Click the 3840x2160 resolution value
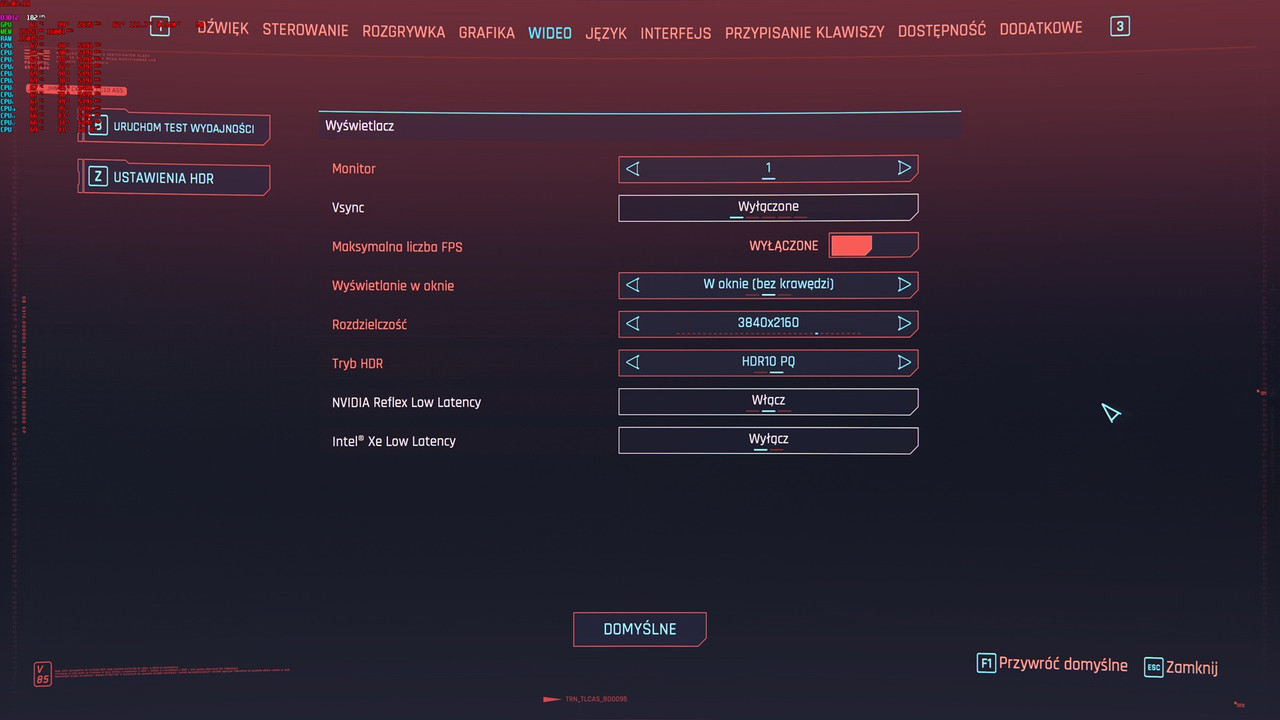 coord(768,323)
